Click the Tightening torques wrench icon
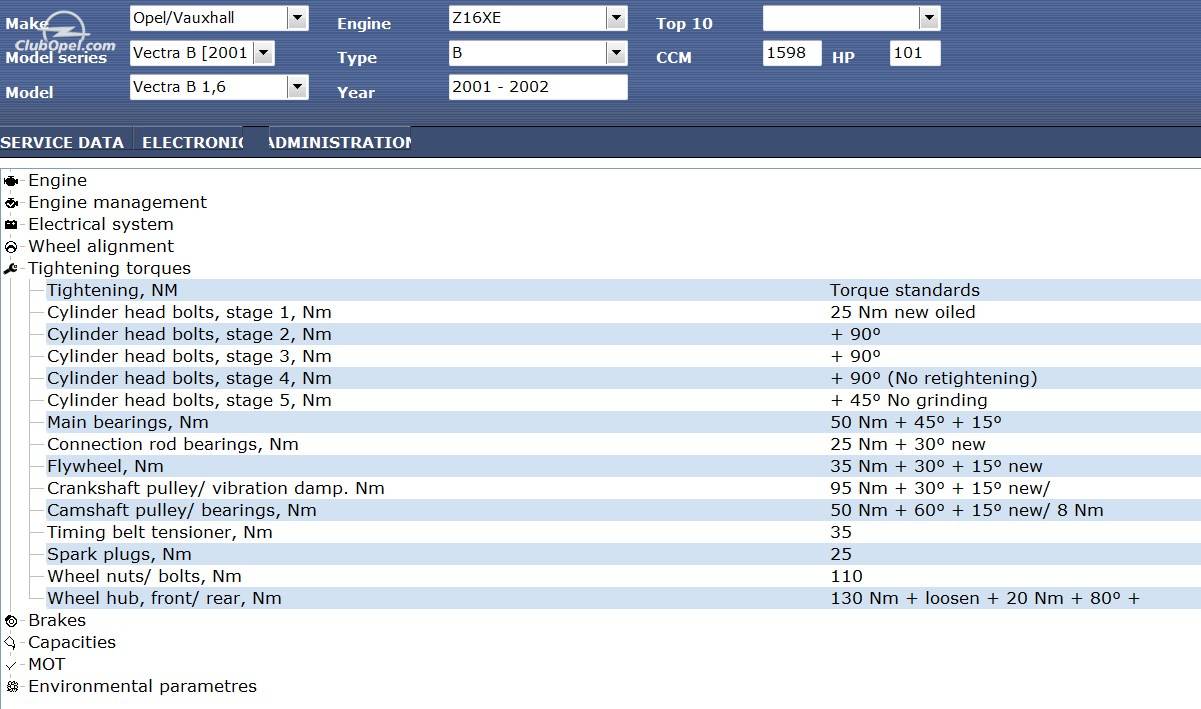The height and width of the screenshot is (709, 1201). (x=11, y=269)
